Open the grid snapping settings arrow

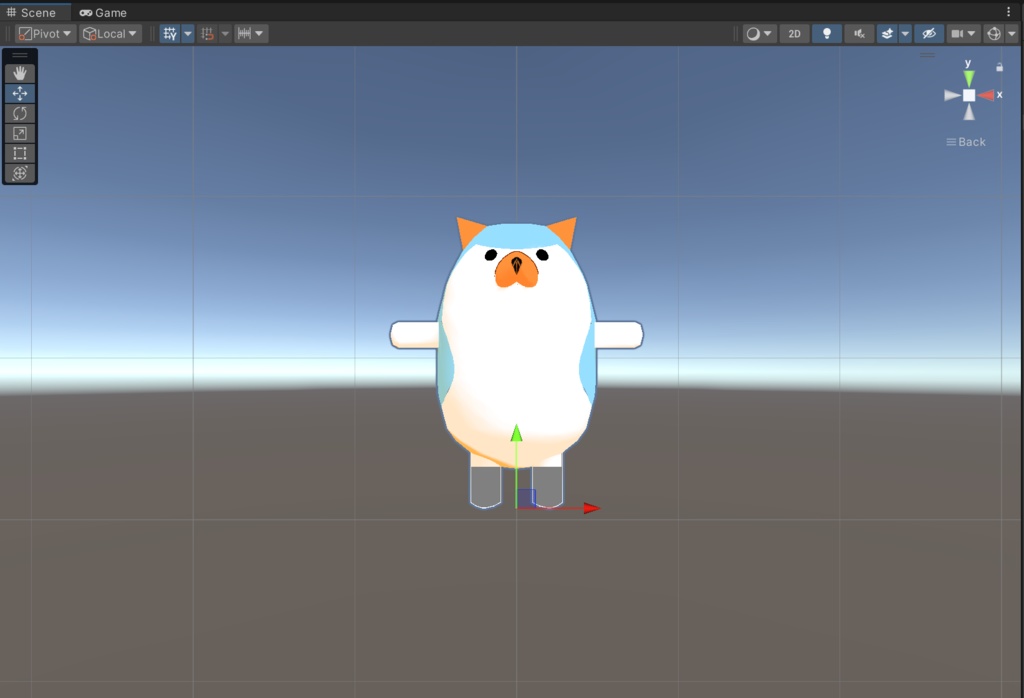[225, 33]
